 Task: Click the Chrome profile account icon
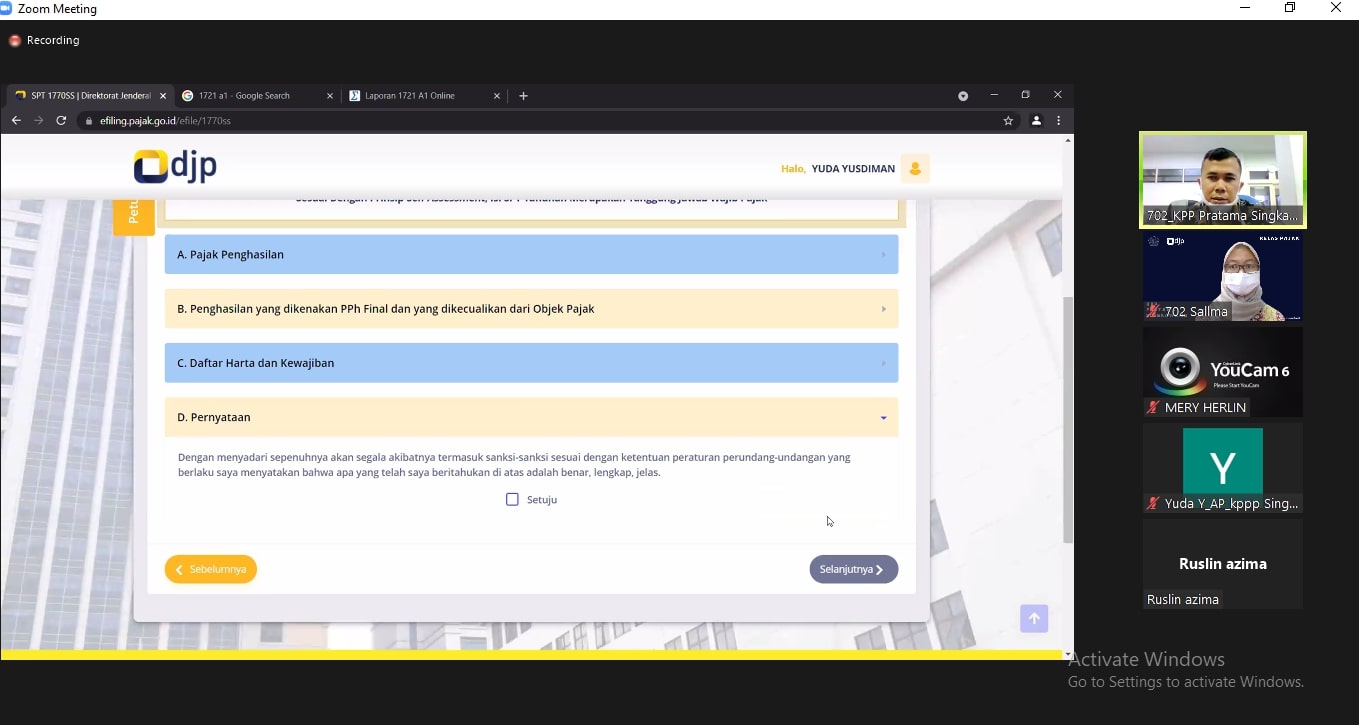1036,121
